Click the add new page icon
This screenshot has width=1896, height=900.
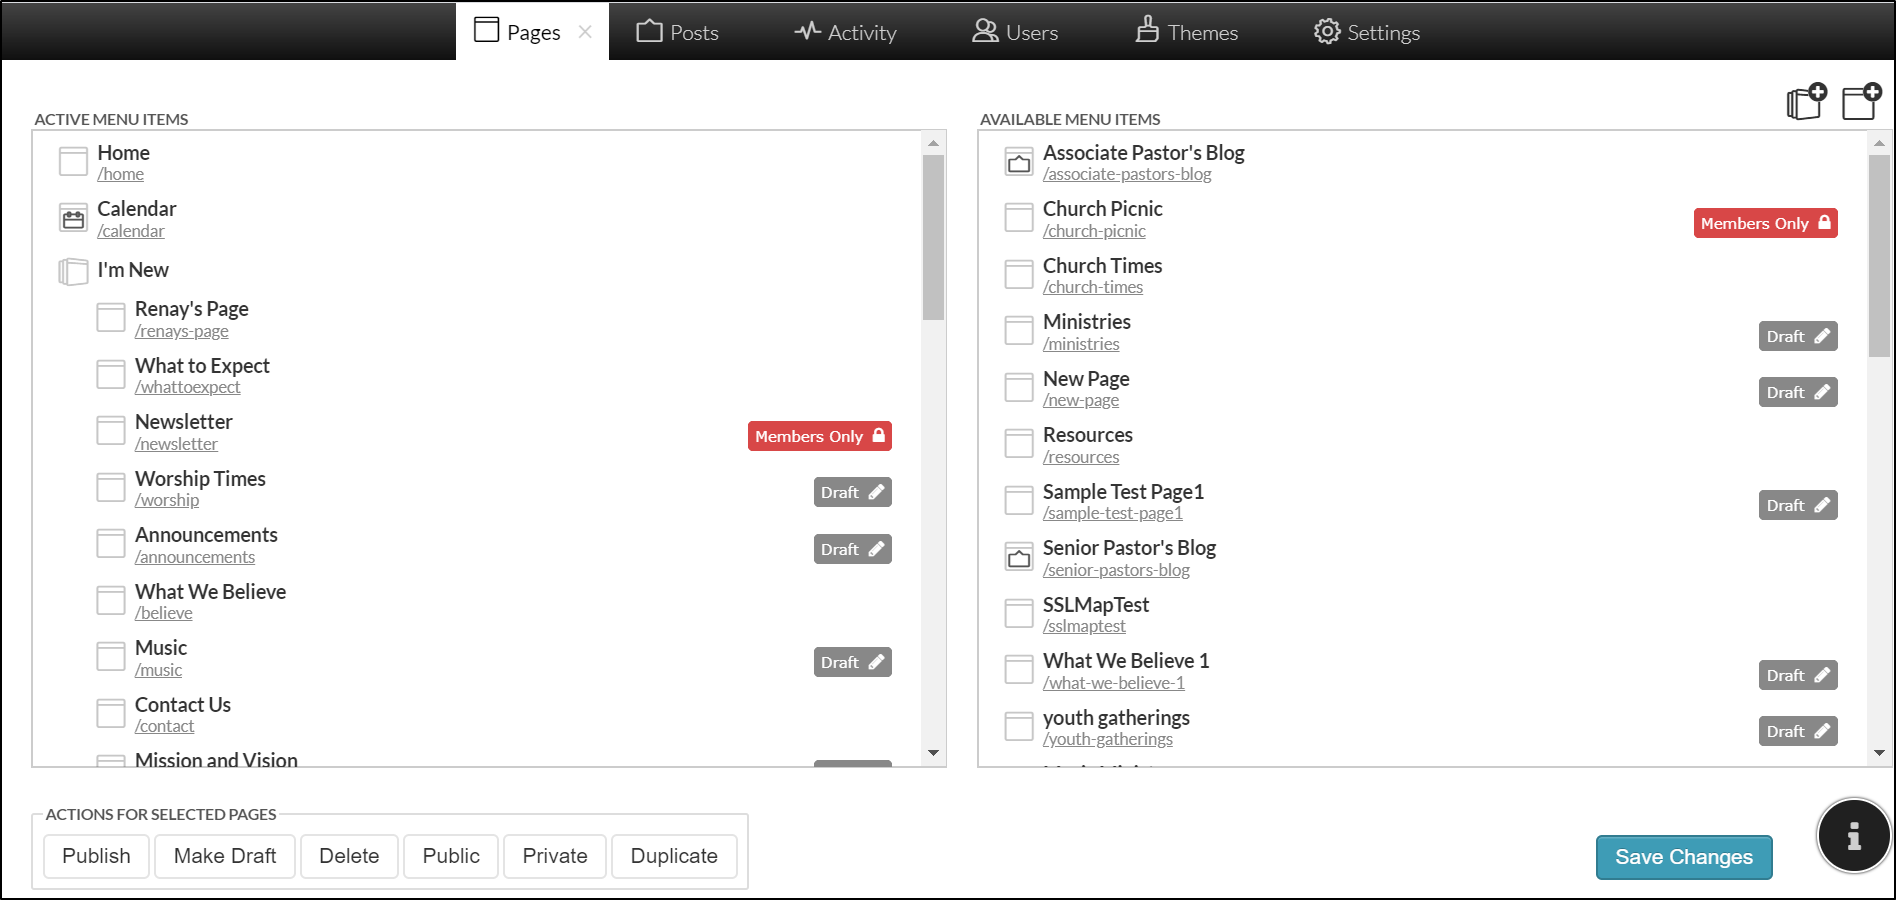click(1861, 102)
